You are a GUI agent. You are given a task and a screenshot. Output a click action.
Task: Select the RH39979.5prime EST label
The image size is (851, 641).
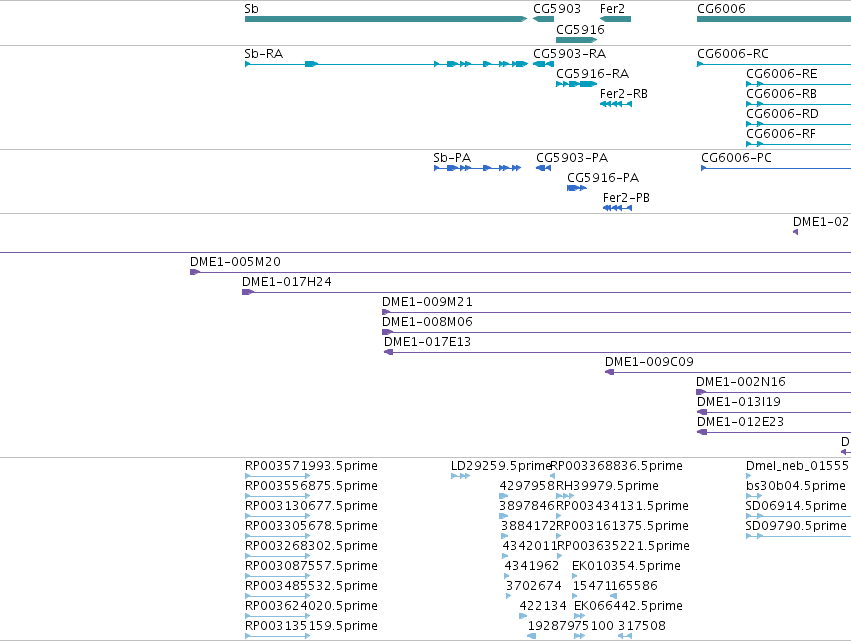607,486
